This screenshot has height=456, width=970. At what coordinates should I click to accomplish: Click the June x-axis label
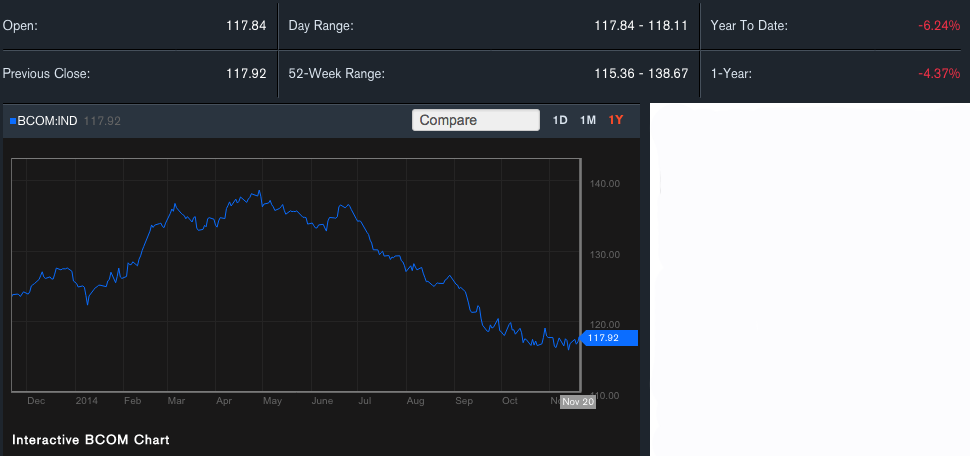pyautogui.click(x=322, y=401)
